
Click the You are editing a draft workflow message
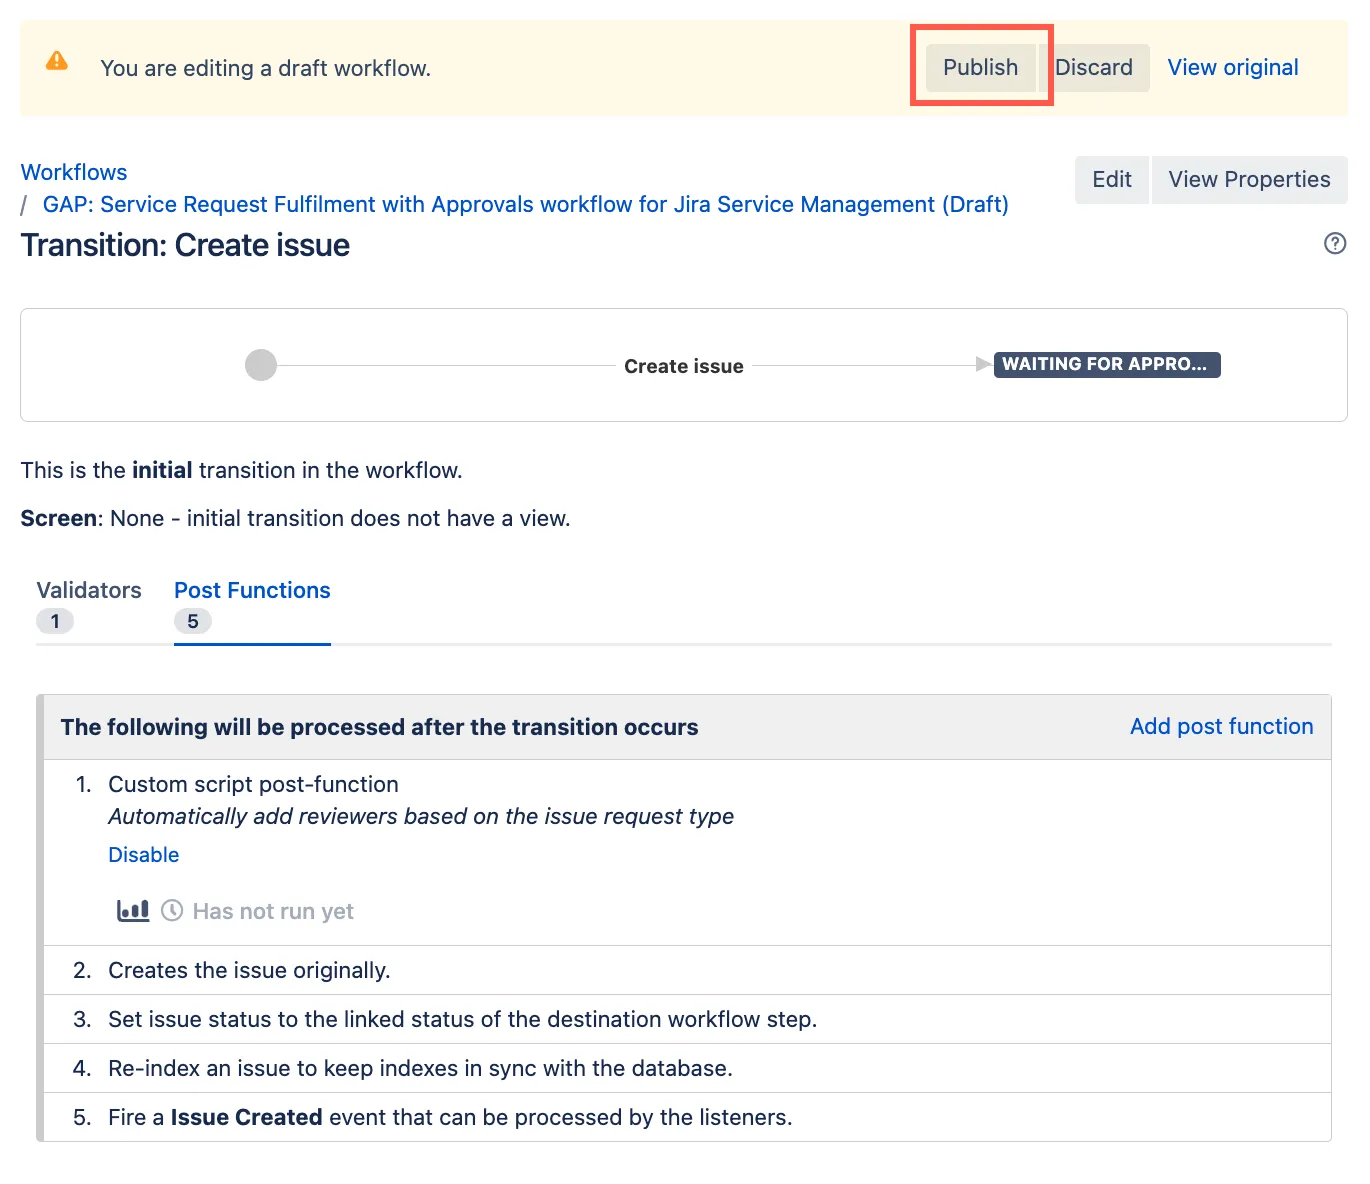(265, 68)
